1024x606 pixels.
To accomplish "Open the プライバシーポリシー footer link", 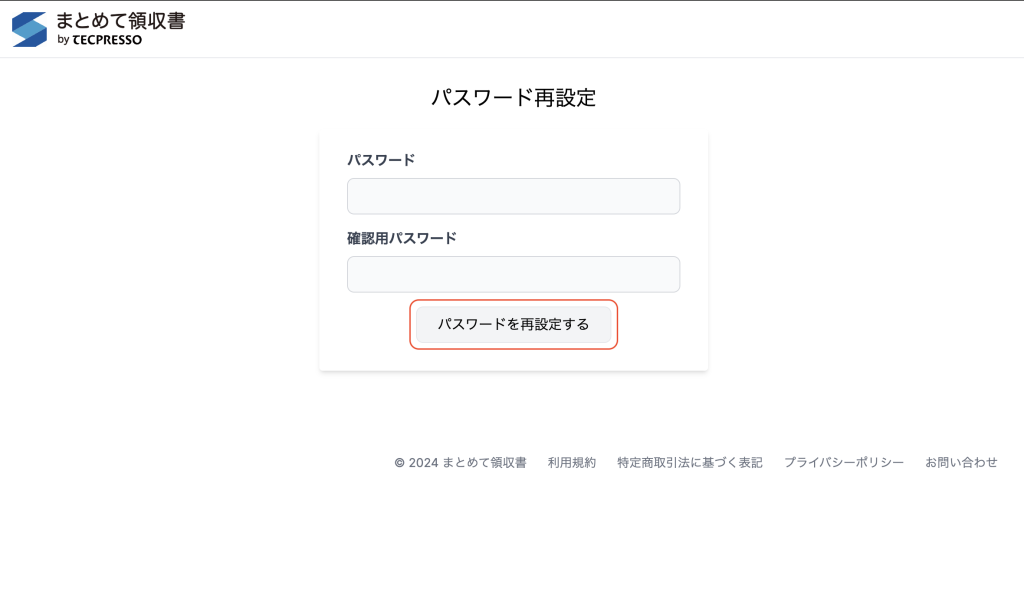I will pos(844,463).
